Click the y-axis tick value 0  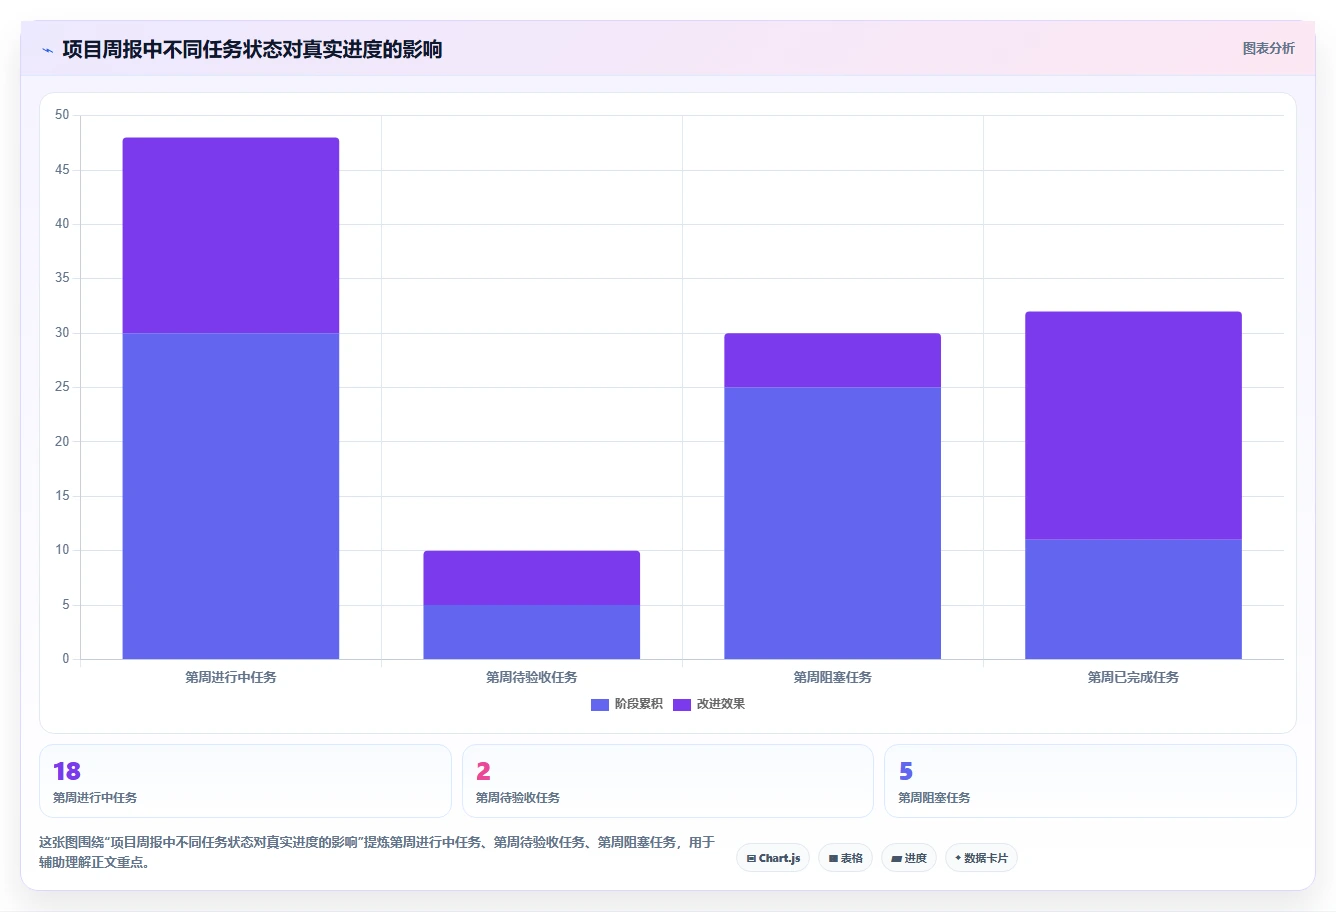coord(66,659)
